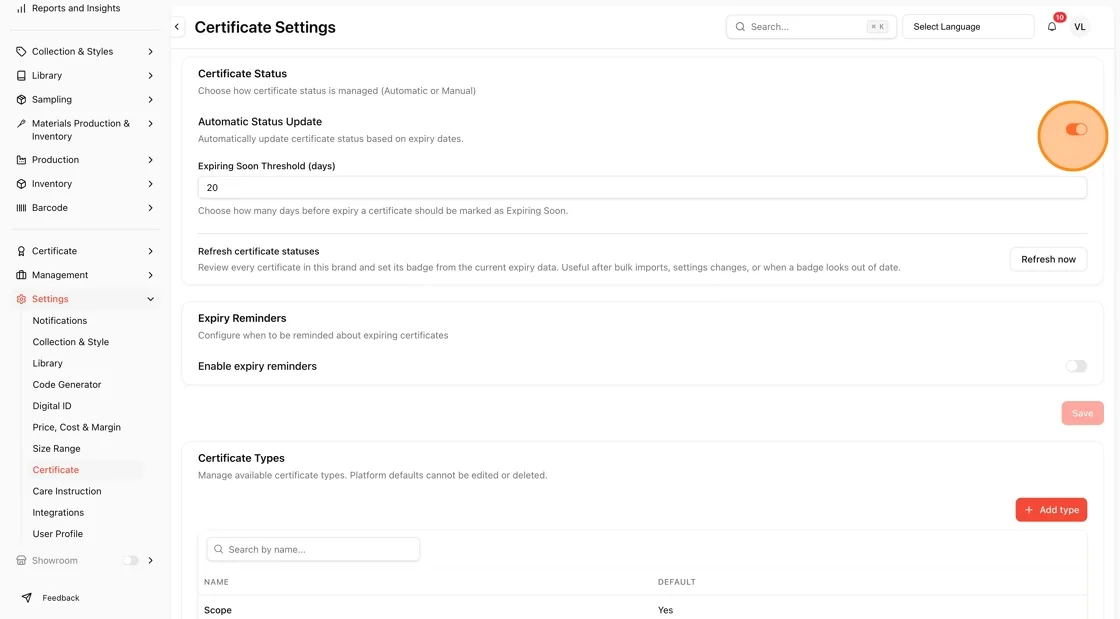Open Collection & Style settings
1120x619 pixels.
point(71,342)
